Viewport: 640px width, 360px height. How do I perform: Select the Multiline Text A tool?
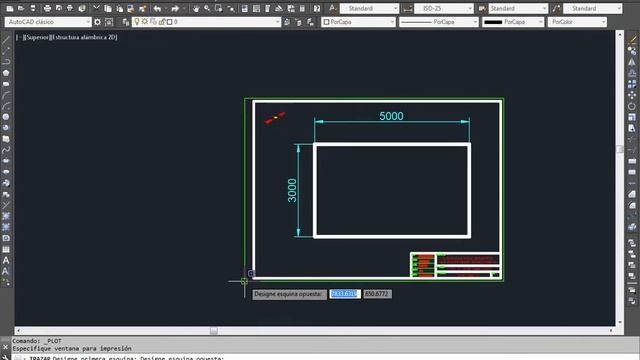(x=6, y=260)
